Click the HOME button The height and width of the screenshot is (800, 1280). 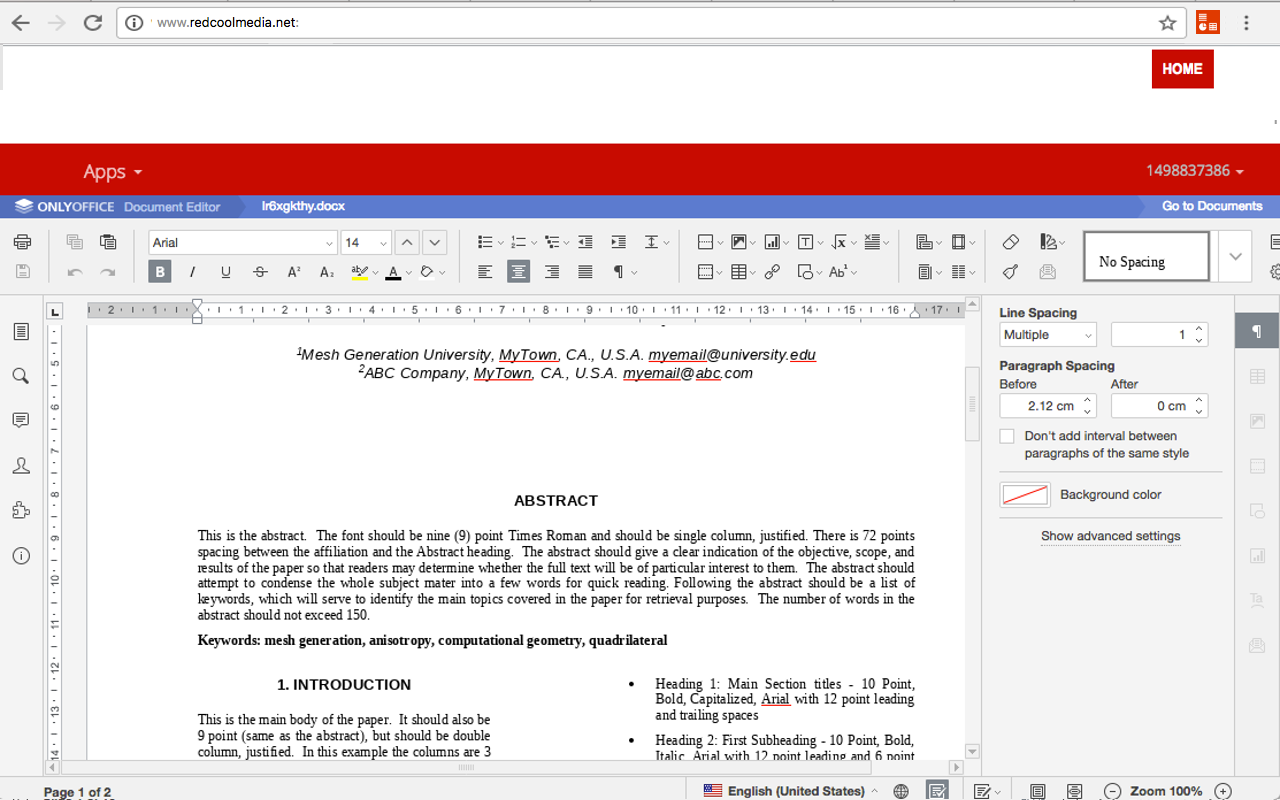coord(1182,69)
